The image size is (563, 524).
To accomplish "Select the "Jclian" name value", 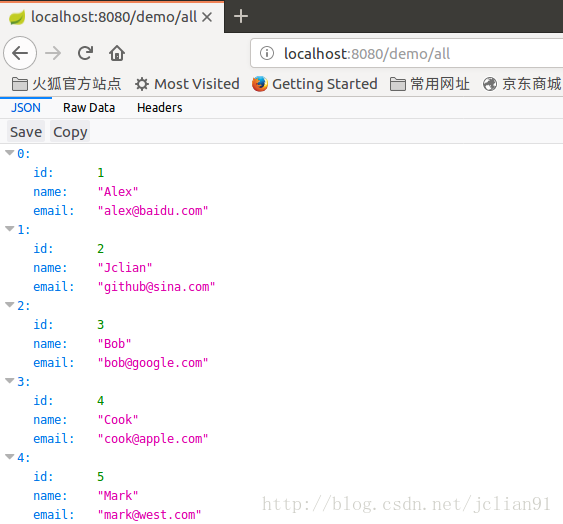I will click(125, 268).
